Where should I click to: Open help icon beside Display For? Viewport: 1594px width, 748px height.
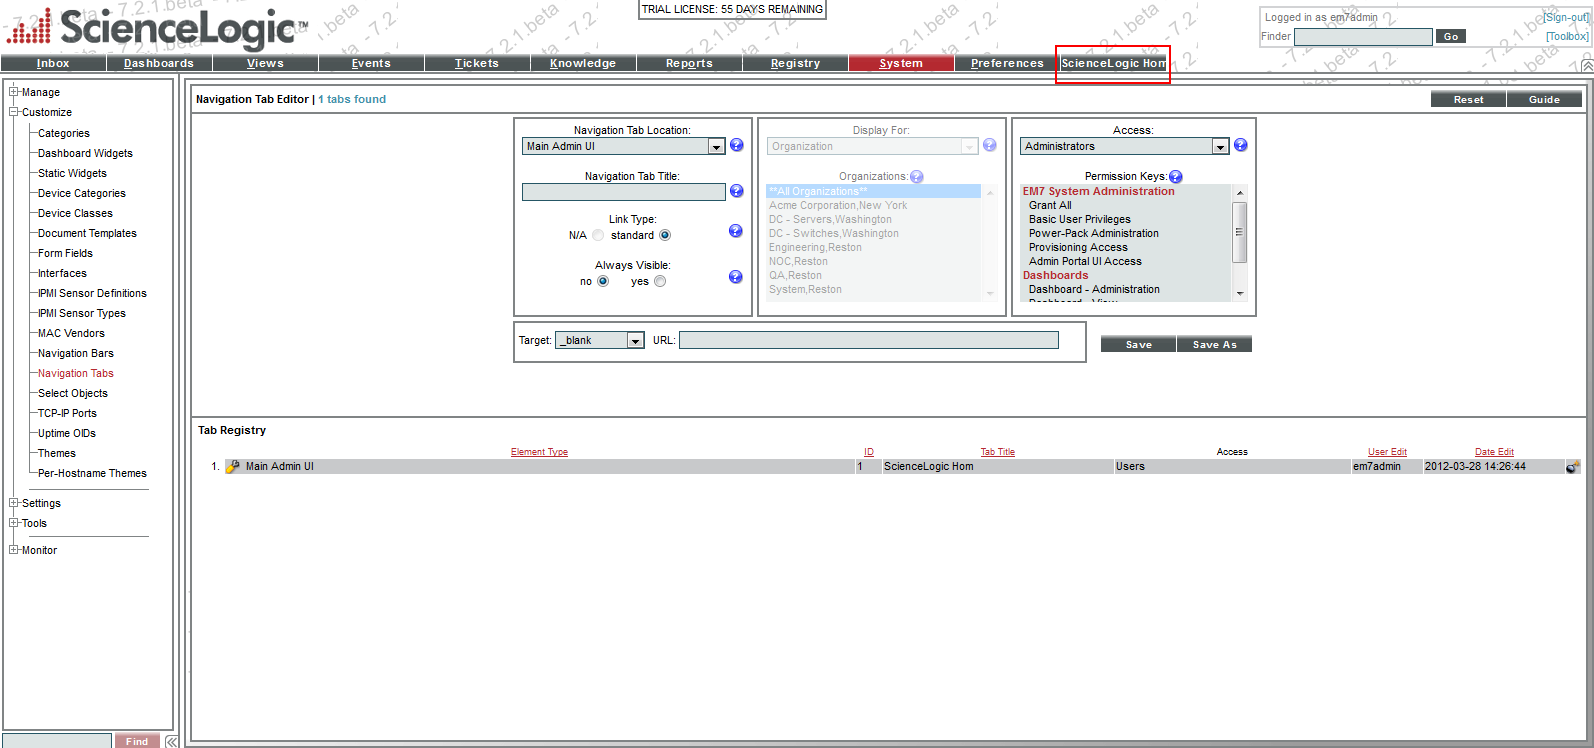tap(990, 145)
